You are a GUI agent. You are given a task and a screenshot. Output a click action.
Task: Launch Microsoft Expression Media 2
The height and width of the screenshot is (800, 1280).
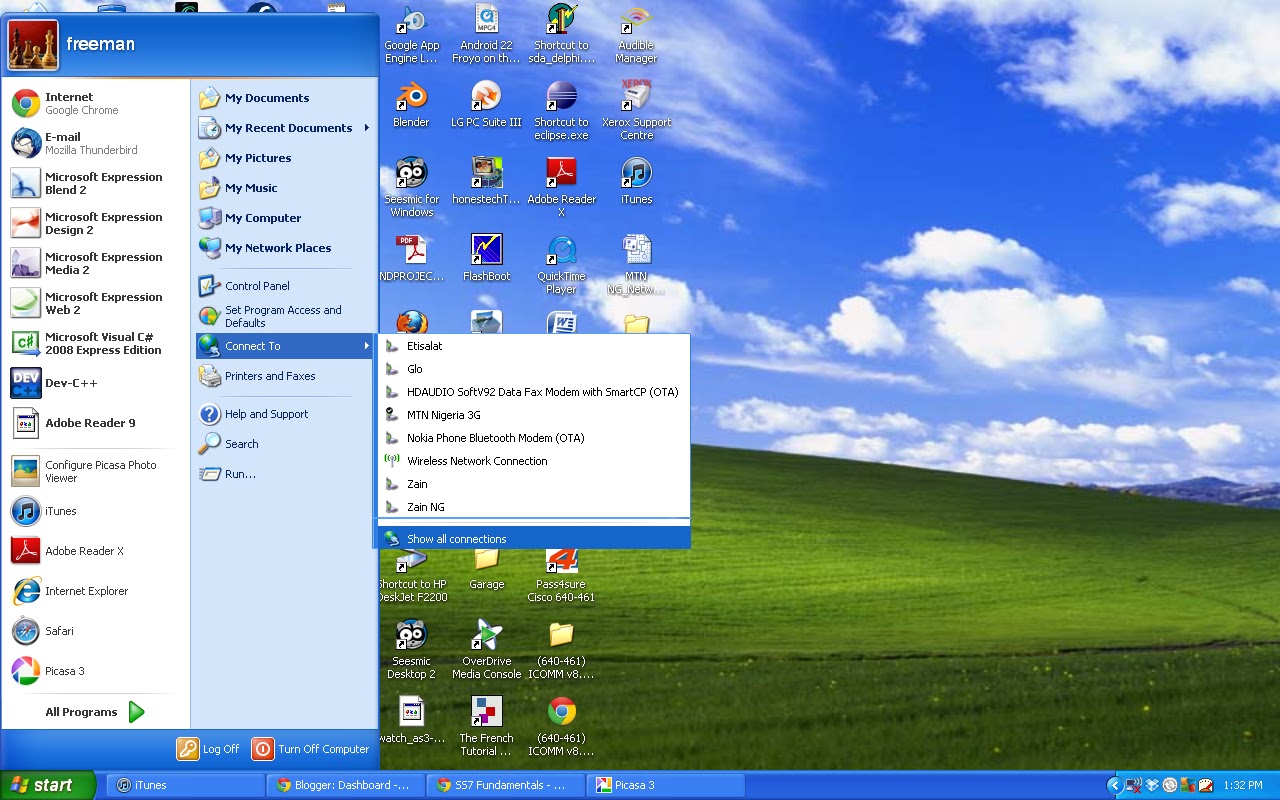coord(95,263)
